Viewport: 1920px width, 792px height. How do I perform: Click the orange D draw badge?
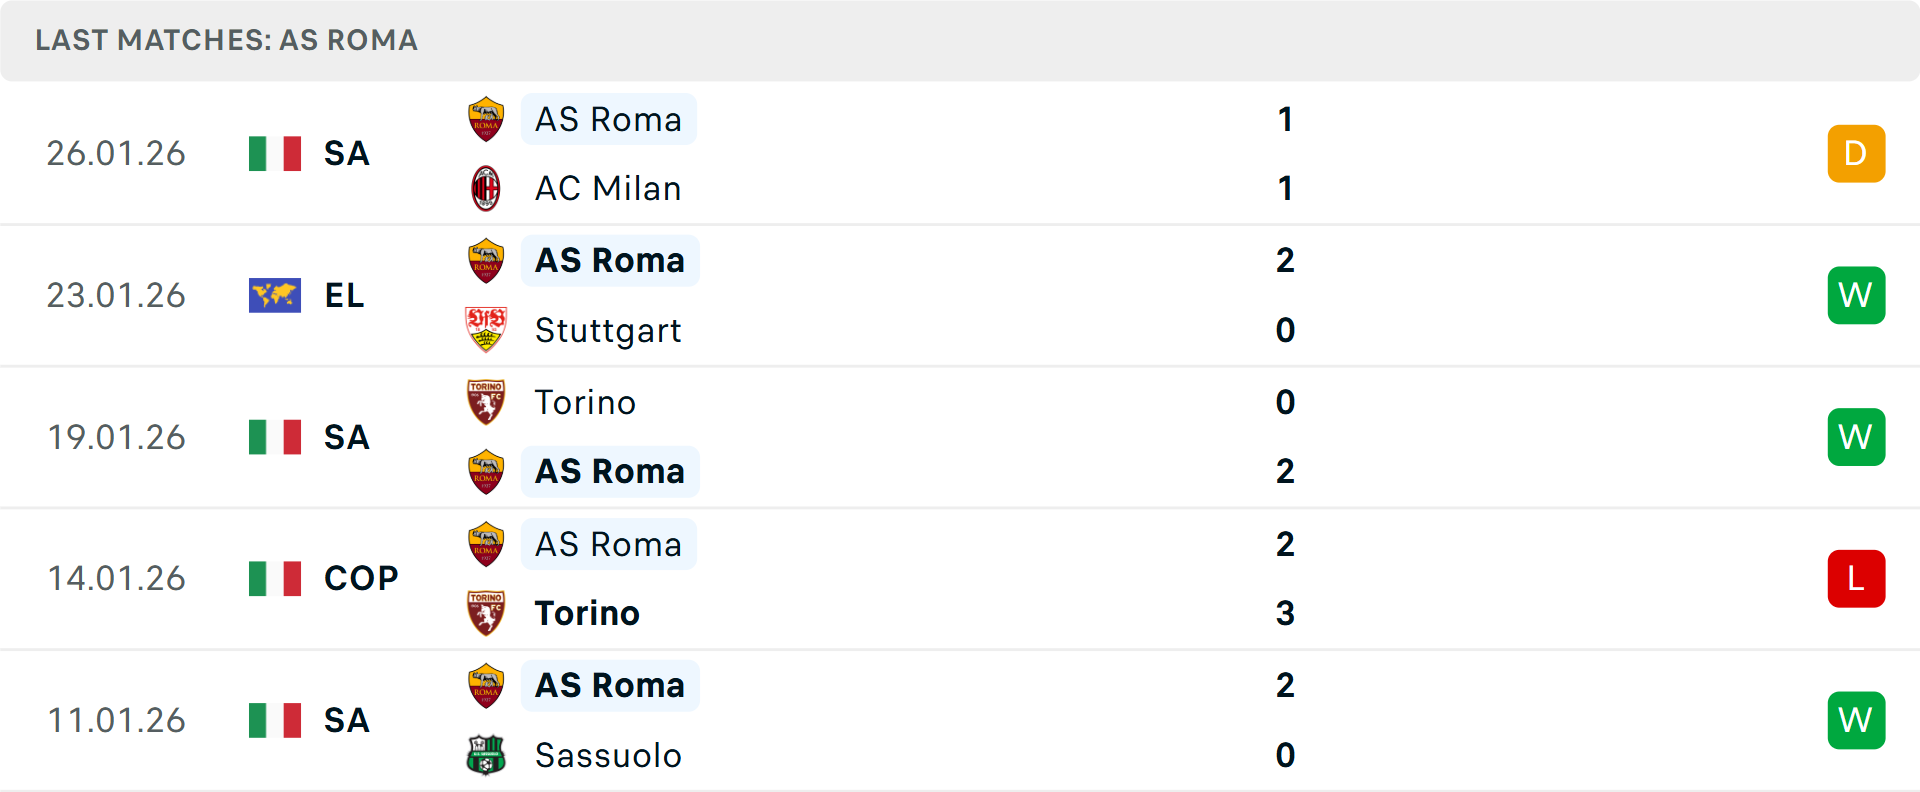point(1856,153)
